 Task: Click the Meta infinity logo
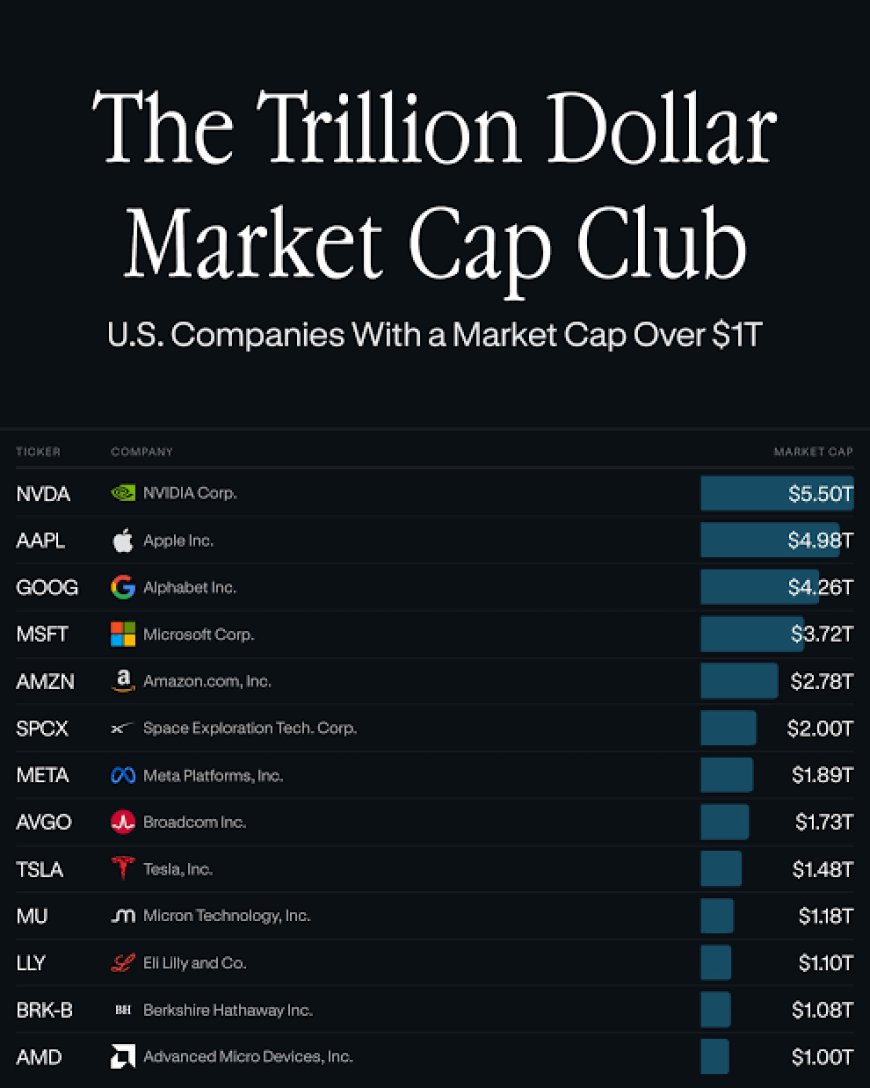[123, 775]
